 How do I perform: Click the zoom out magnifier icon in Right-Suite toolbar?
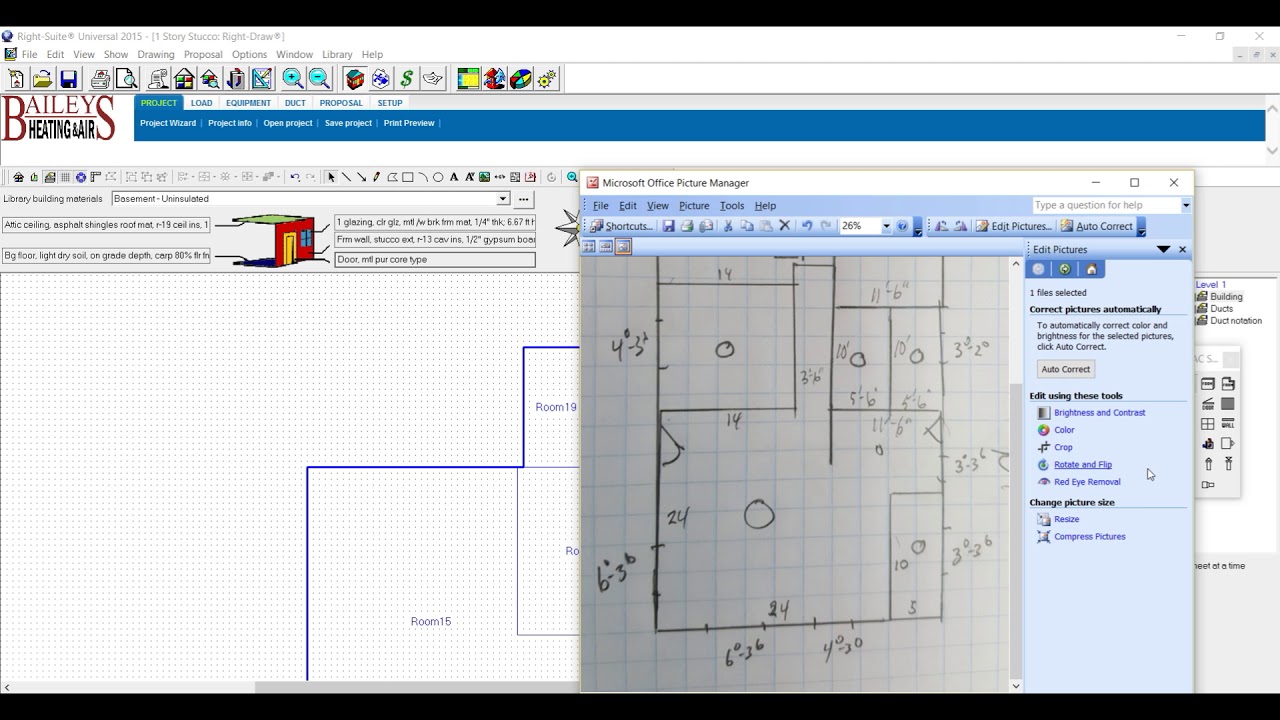319,79
